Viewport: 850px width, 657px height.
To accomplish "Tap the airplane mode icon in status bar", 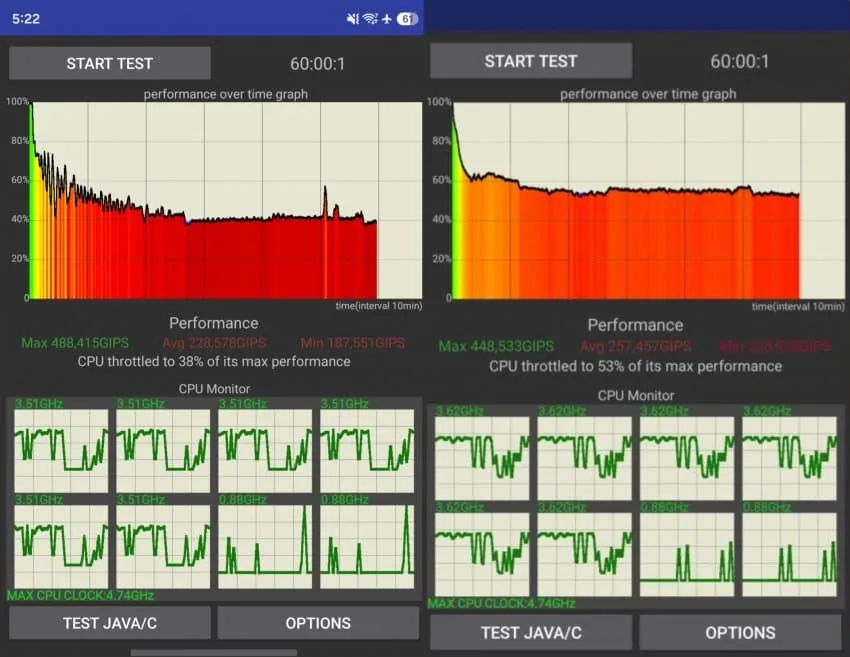I will (x=387, y=19).
